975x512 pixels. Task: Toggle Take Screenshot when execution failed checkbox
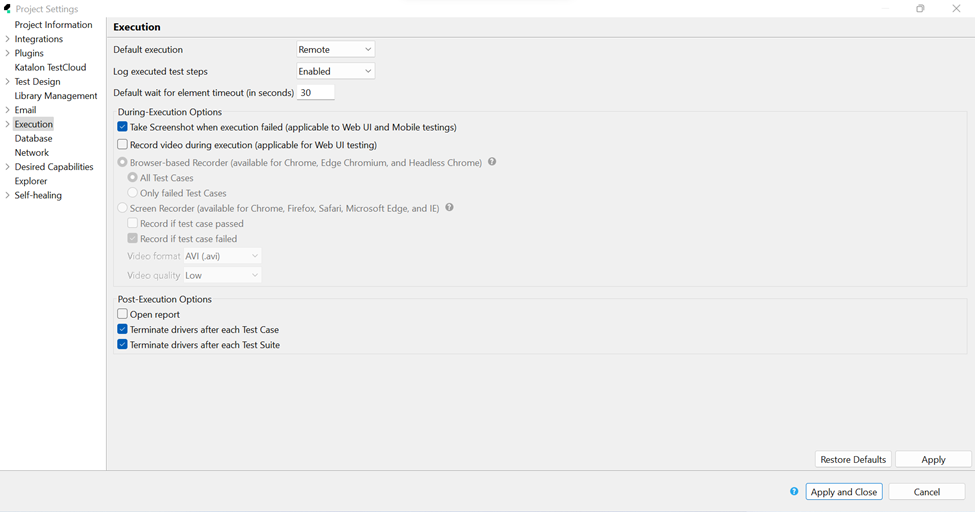point(122,127)
